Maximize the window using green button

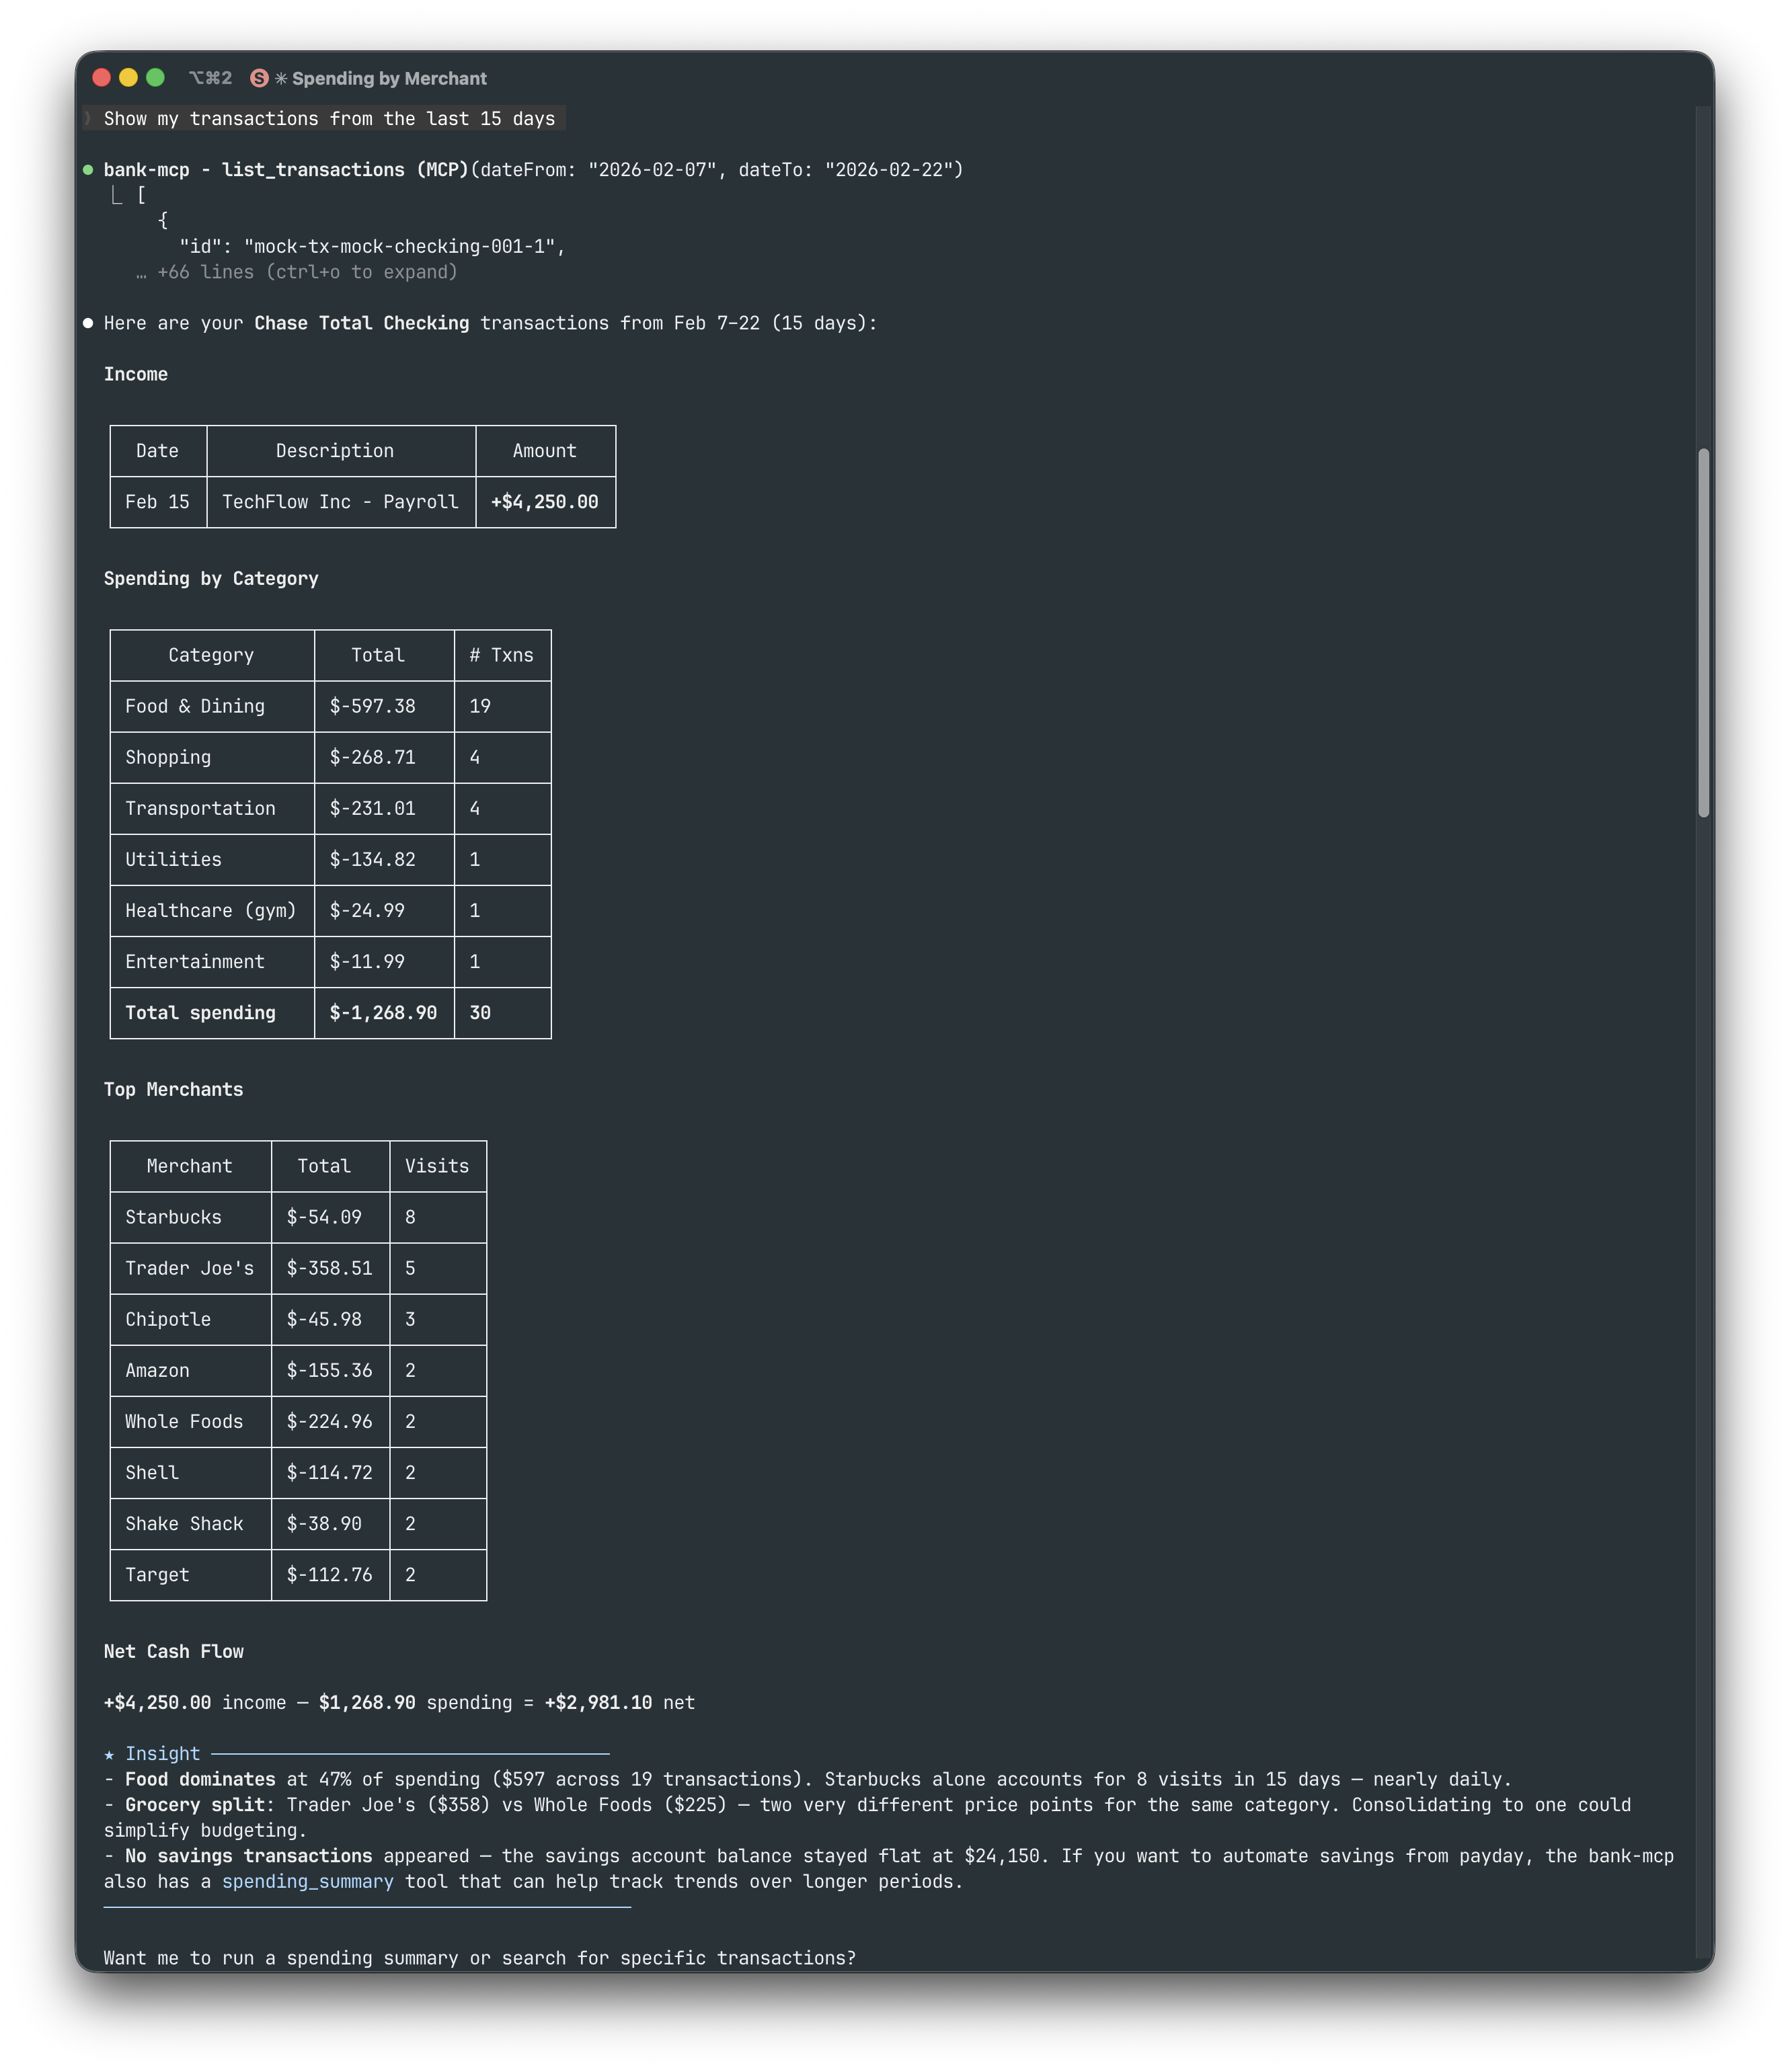(155, 78)
